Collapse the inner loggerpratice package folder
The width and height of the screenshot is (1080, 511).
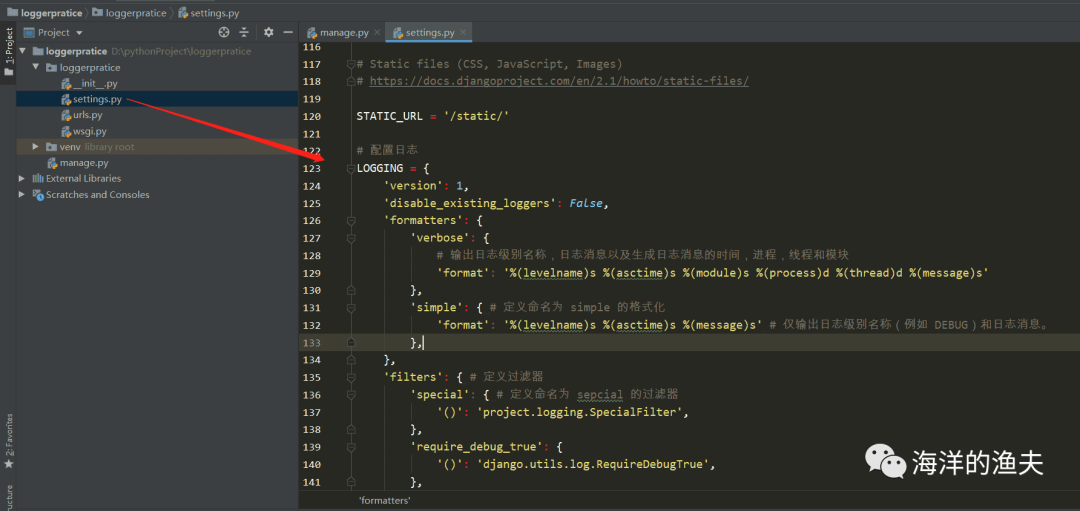pyautogui.click(x=36, y=67)
